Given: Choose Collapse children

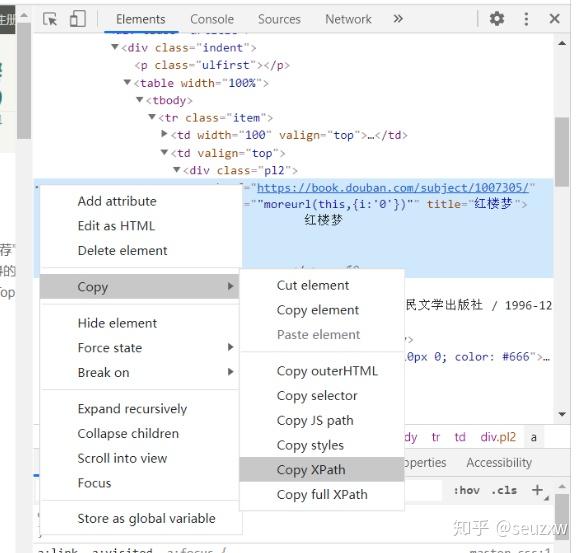Looking at the screenshot, I should (128, 433).
